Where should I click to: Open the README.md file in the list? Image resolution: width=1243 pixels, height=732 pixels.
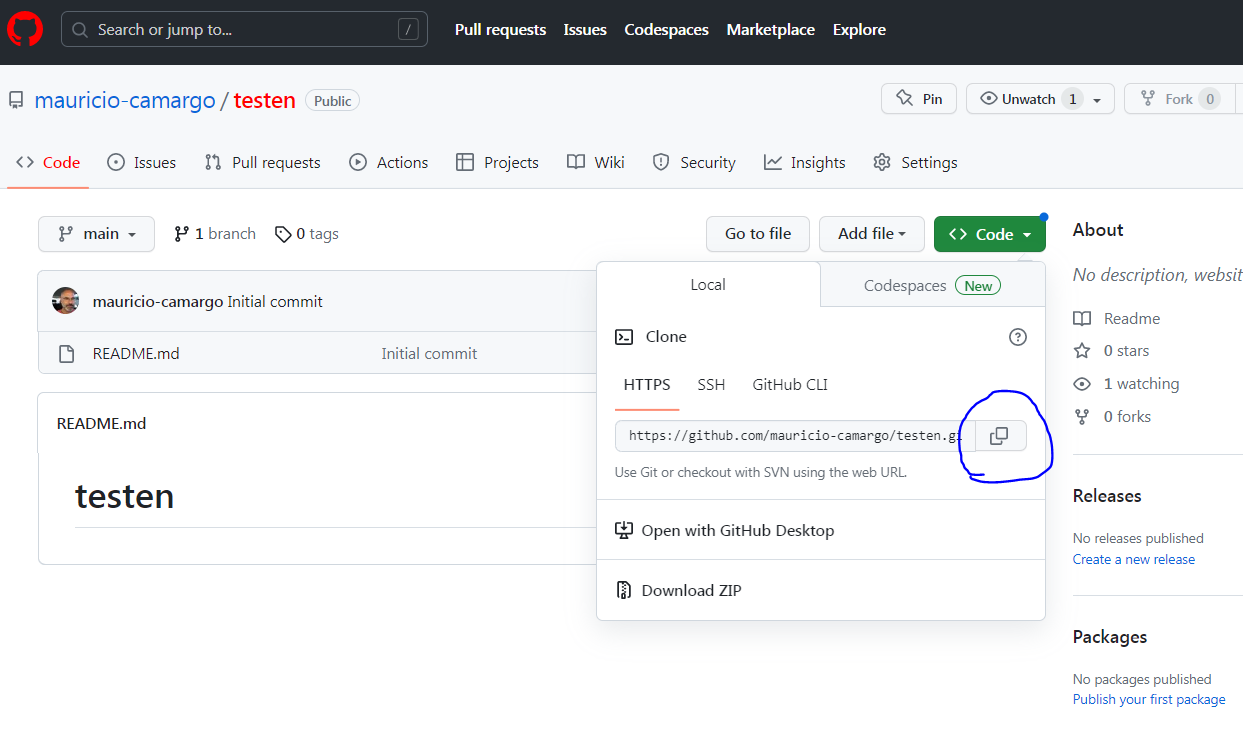136,353
